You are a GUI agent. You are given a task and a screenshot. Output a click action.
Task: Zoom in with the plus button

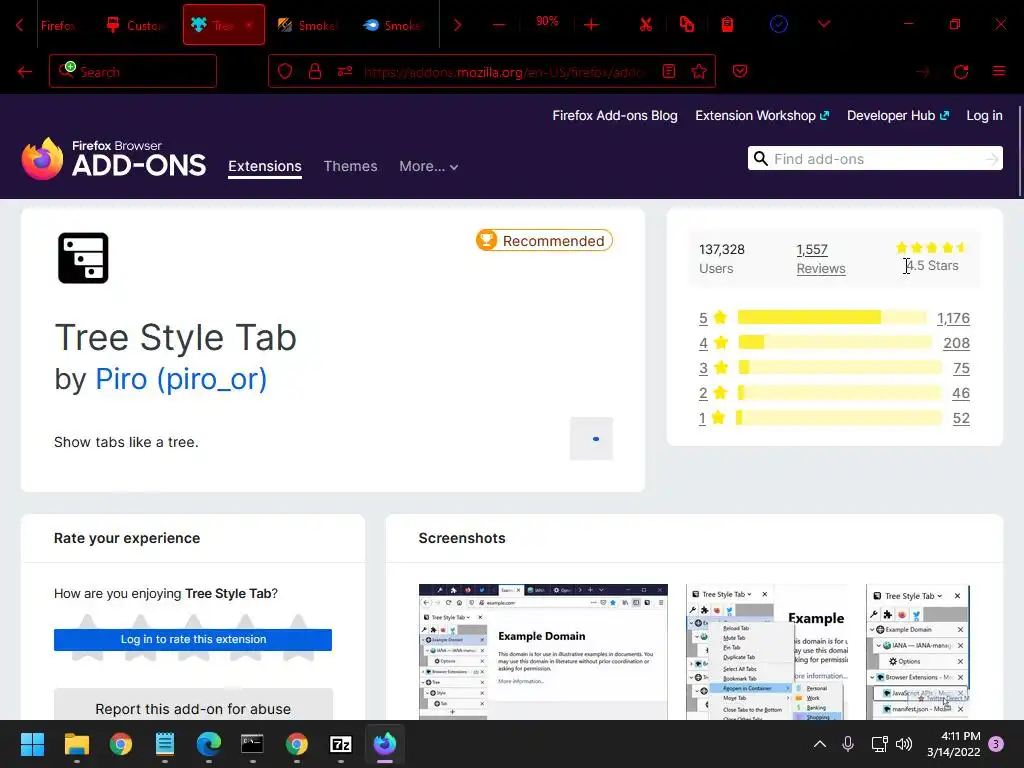click(x=592, y=25)
